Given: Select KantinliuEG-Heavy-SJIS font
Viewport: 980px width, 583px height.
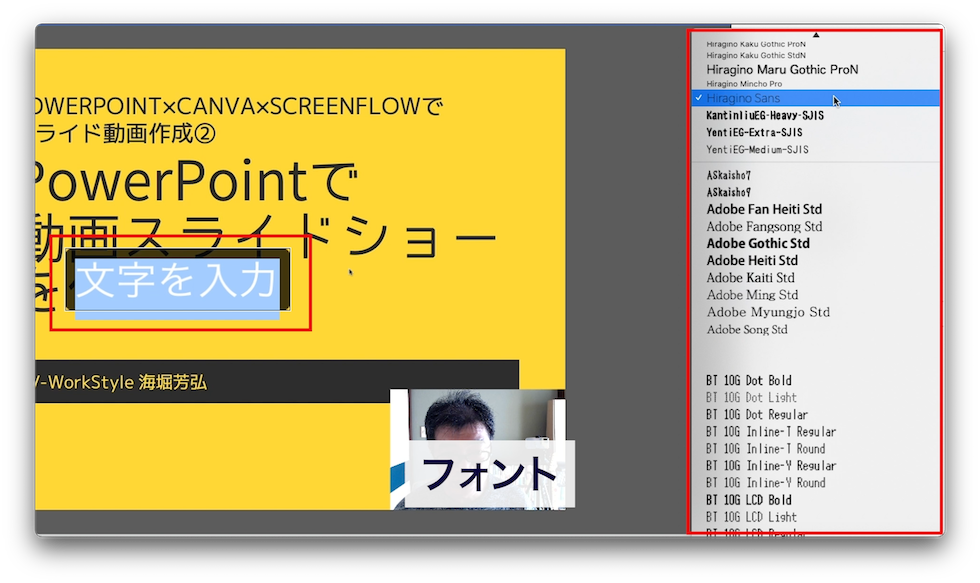Looking at the screenshot, I should [x=764, y=116].
